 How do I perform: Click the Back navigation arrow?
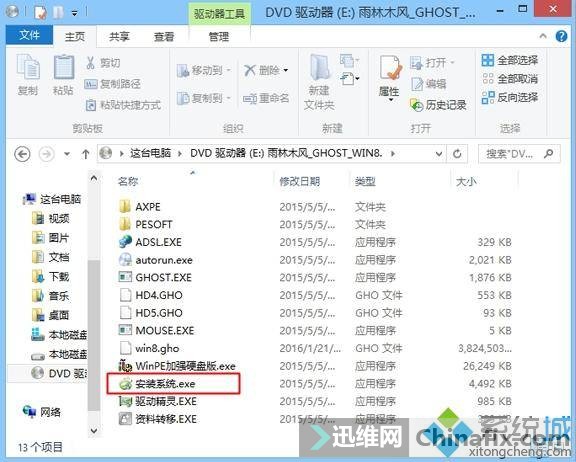(22, 154)
